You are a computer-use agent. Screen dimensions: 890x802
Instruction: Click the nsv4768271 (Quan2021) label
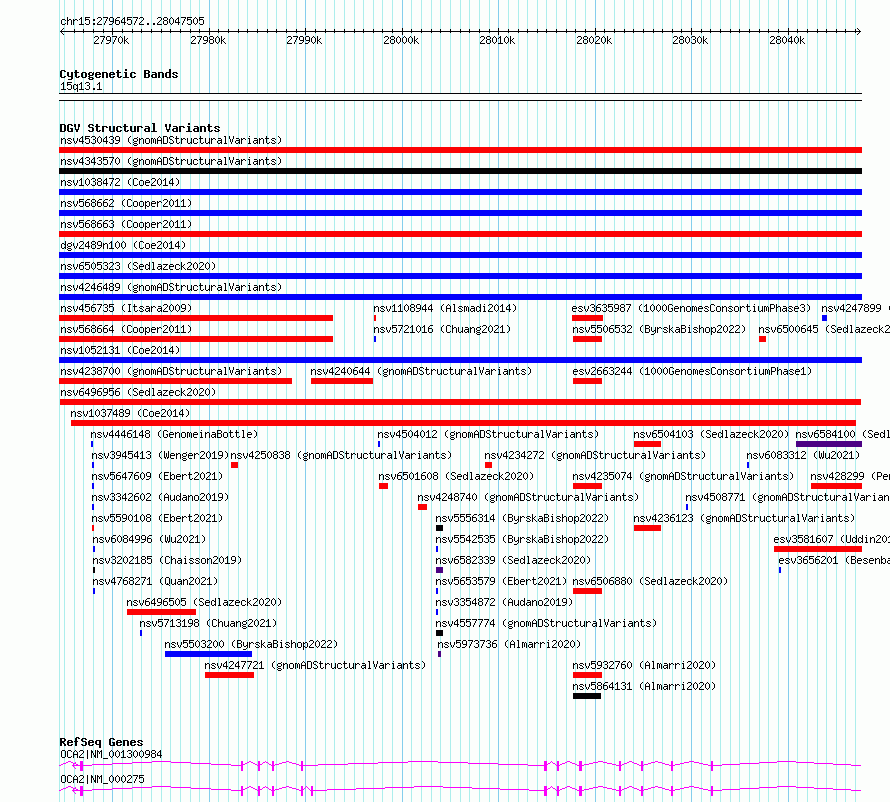click(155, 581)
